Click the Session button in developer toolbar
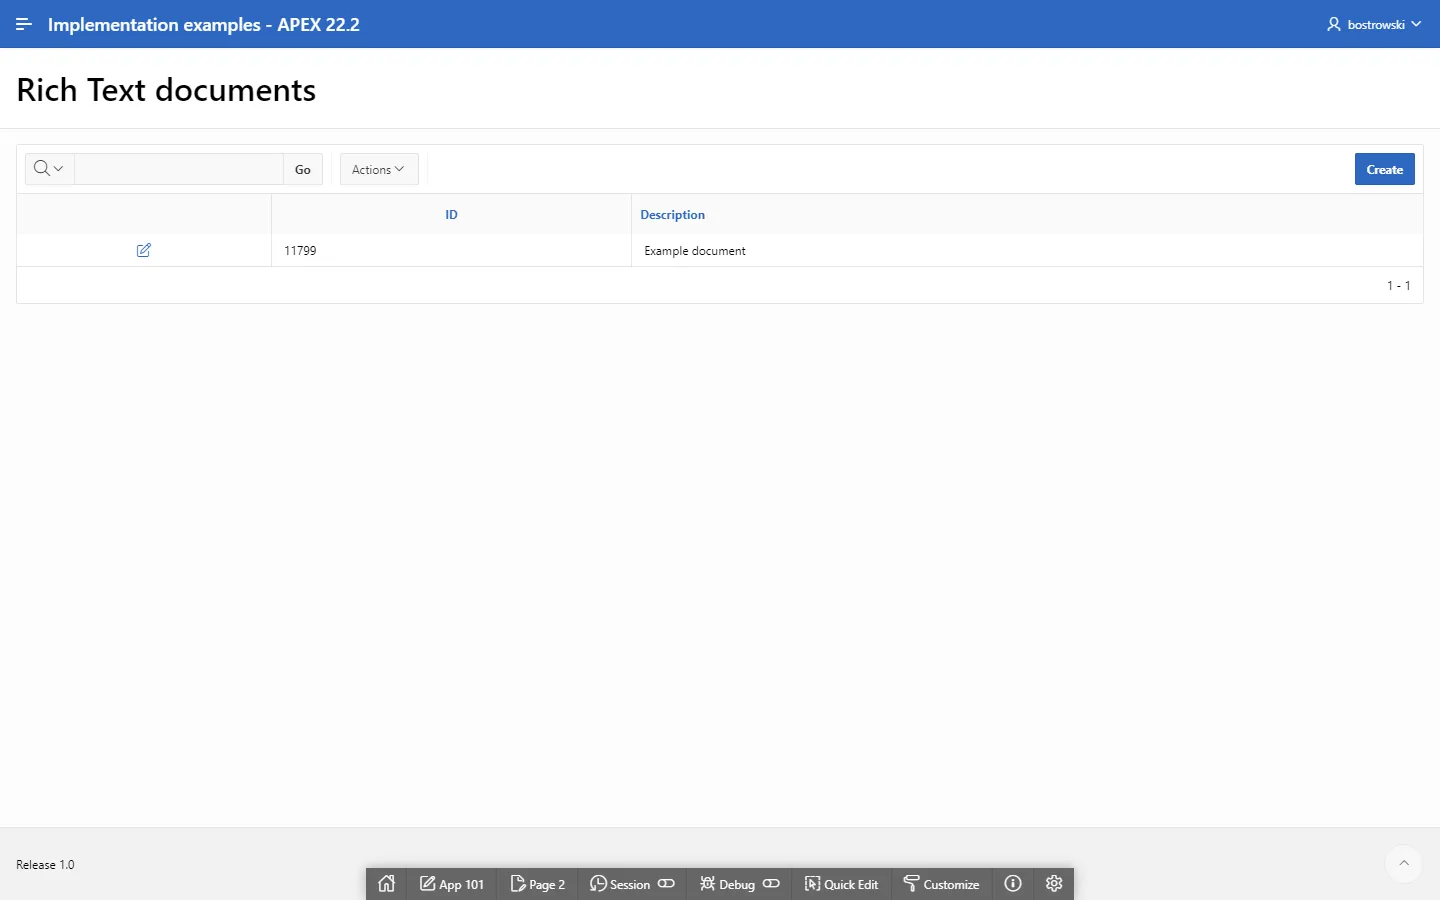Screen dimensions: 1440x900 coord(620,884)
